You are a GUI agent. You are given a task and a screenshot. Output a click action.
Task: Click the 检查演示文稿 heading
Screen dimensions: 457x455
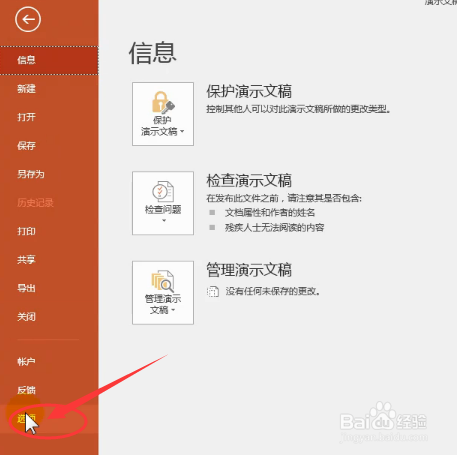point(249,181)
